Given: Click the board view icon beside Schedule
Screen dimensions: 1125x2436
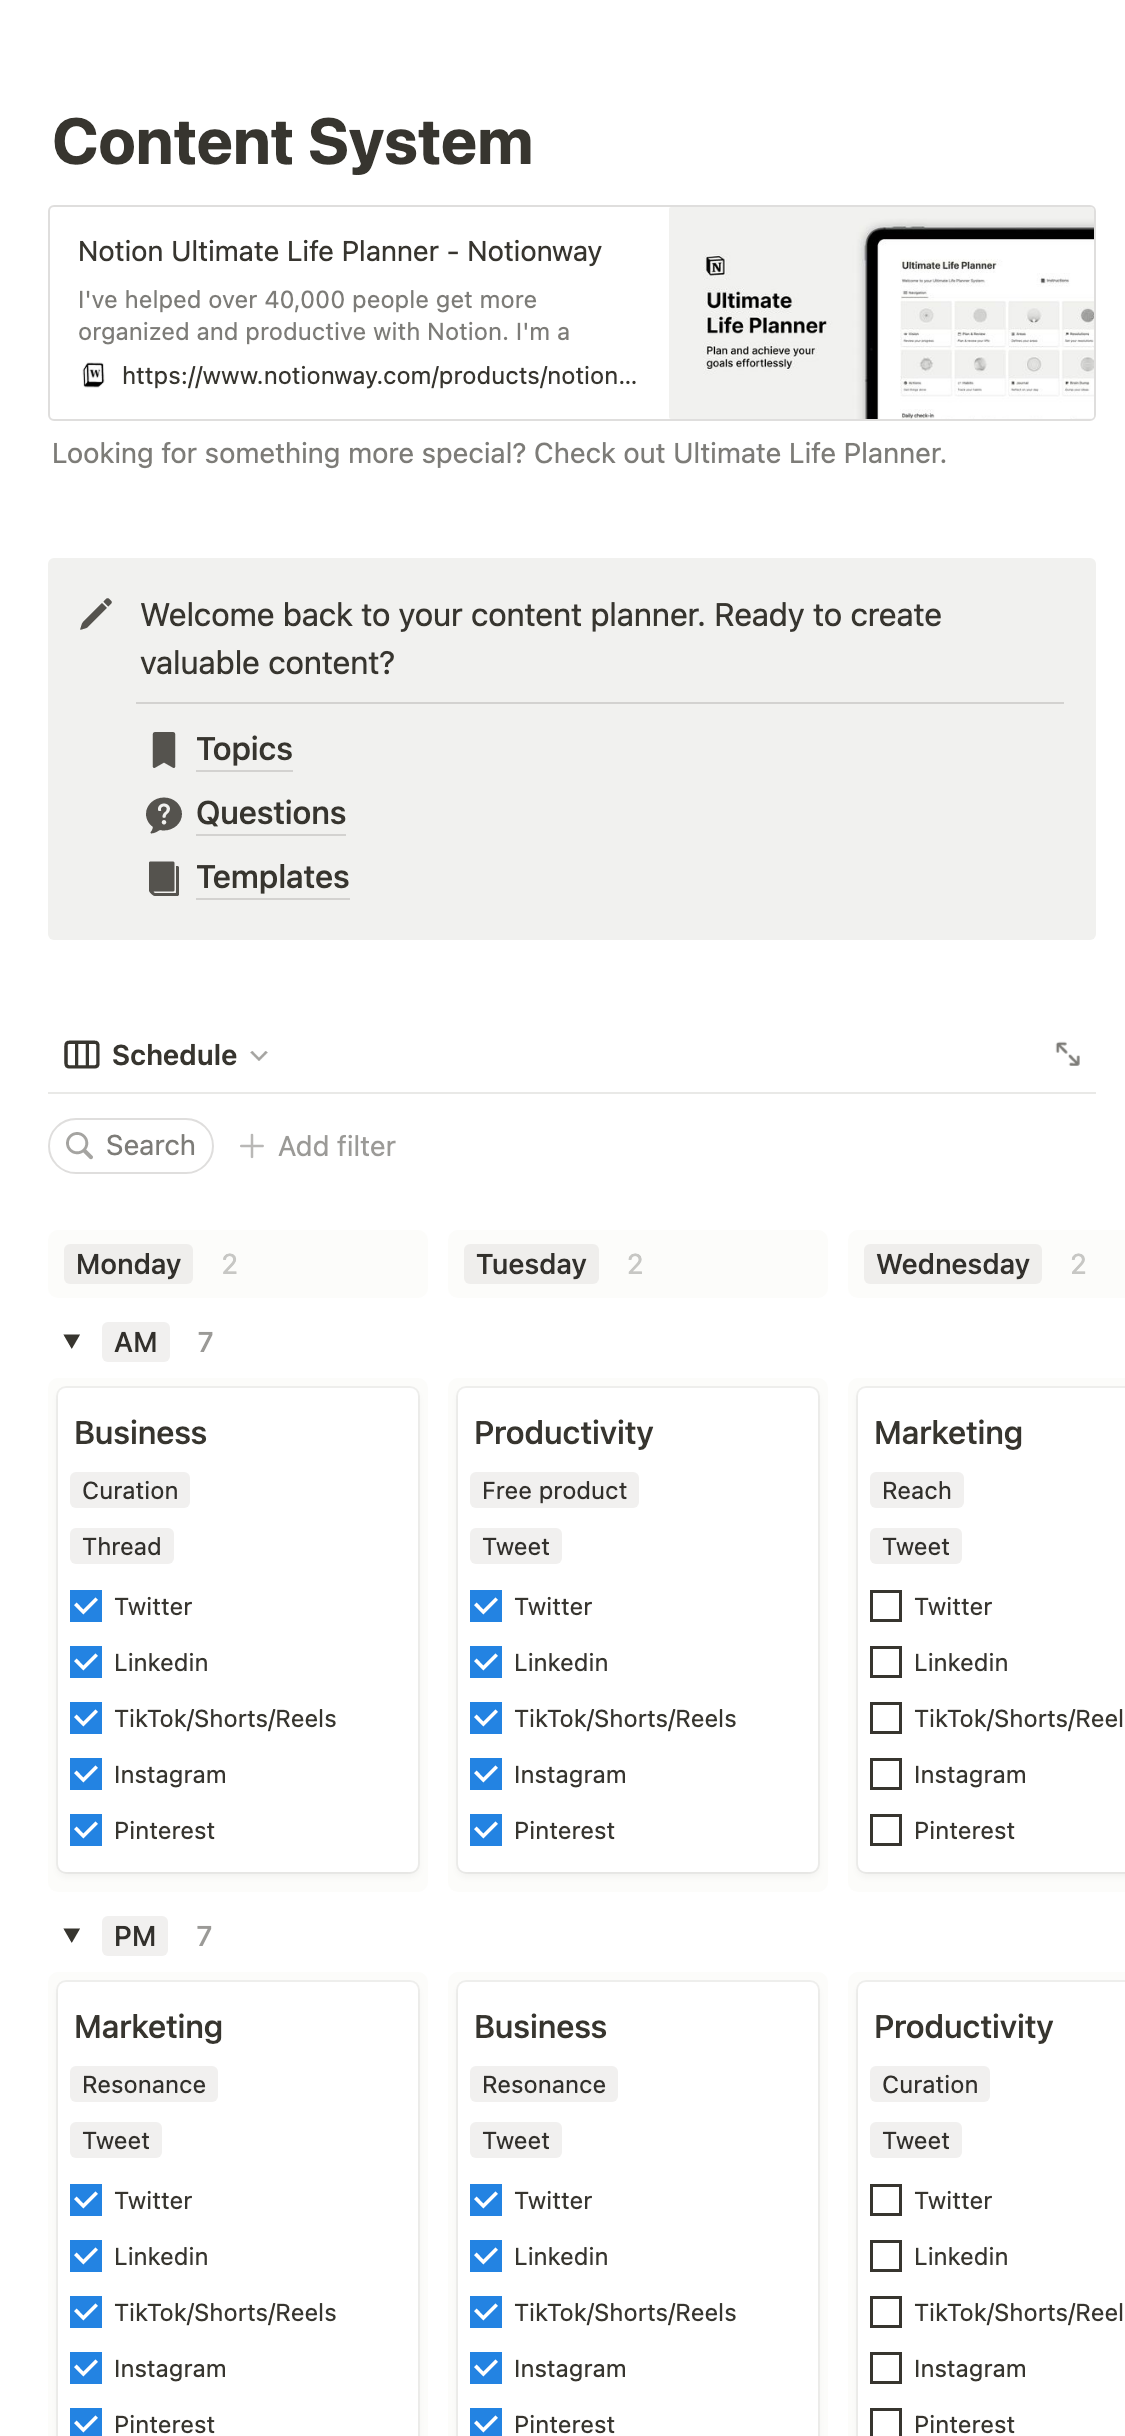Looking at the screenshot, I should coord(81,1055).
